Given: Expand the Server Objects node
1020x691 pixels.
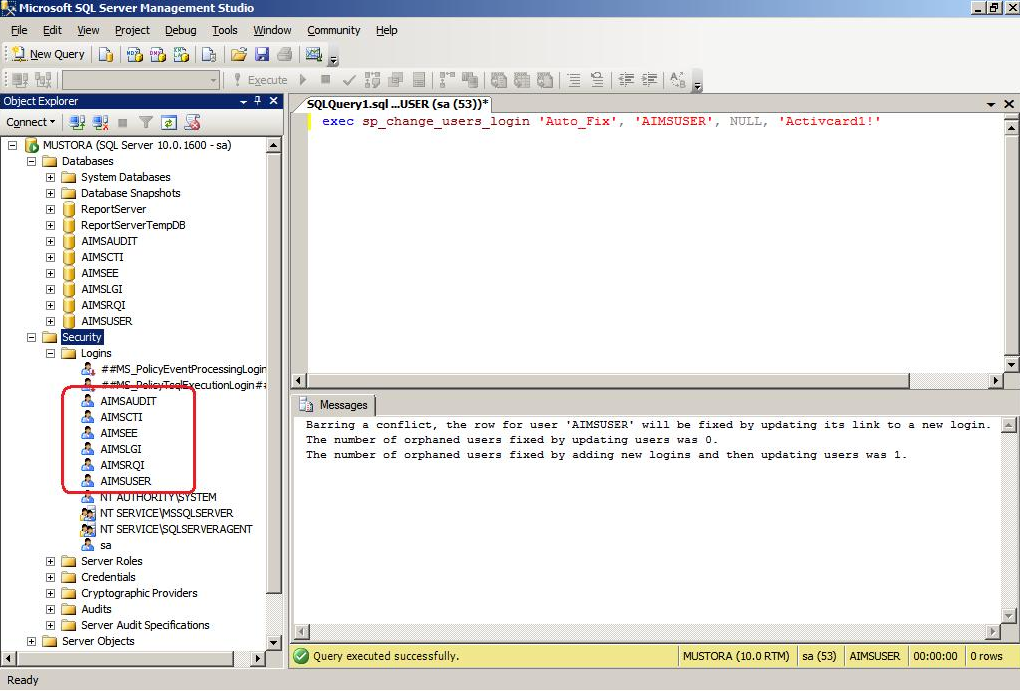Looking at the screenshot, I should tap(31, 641).
